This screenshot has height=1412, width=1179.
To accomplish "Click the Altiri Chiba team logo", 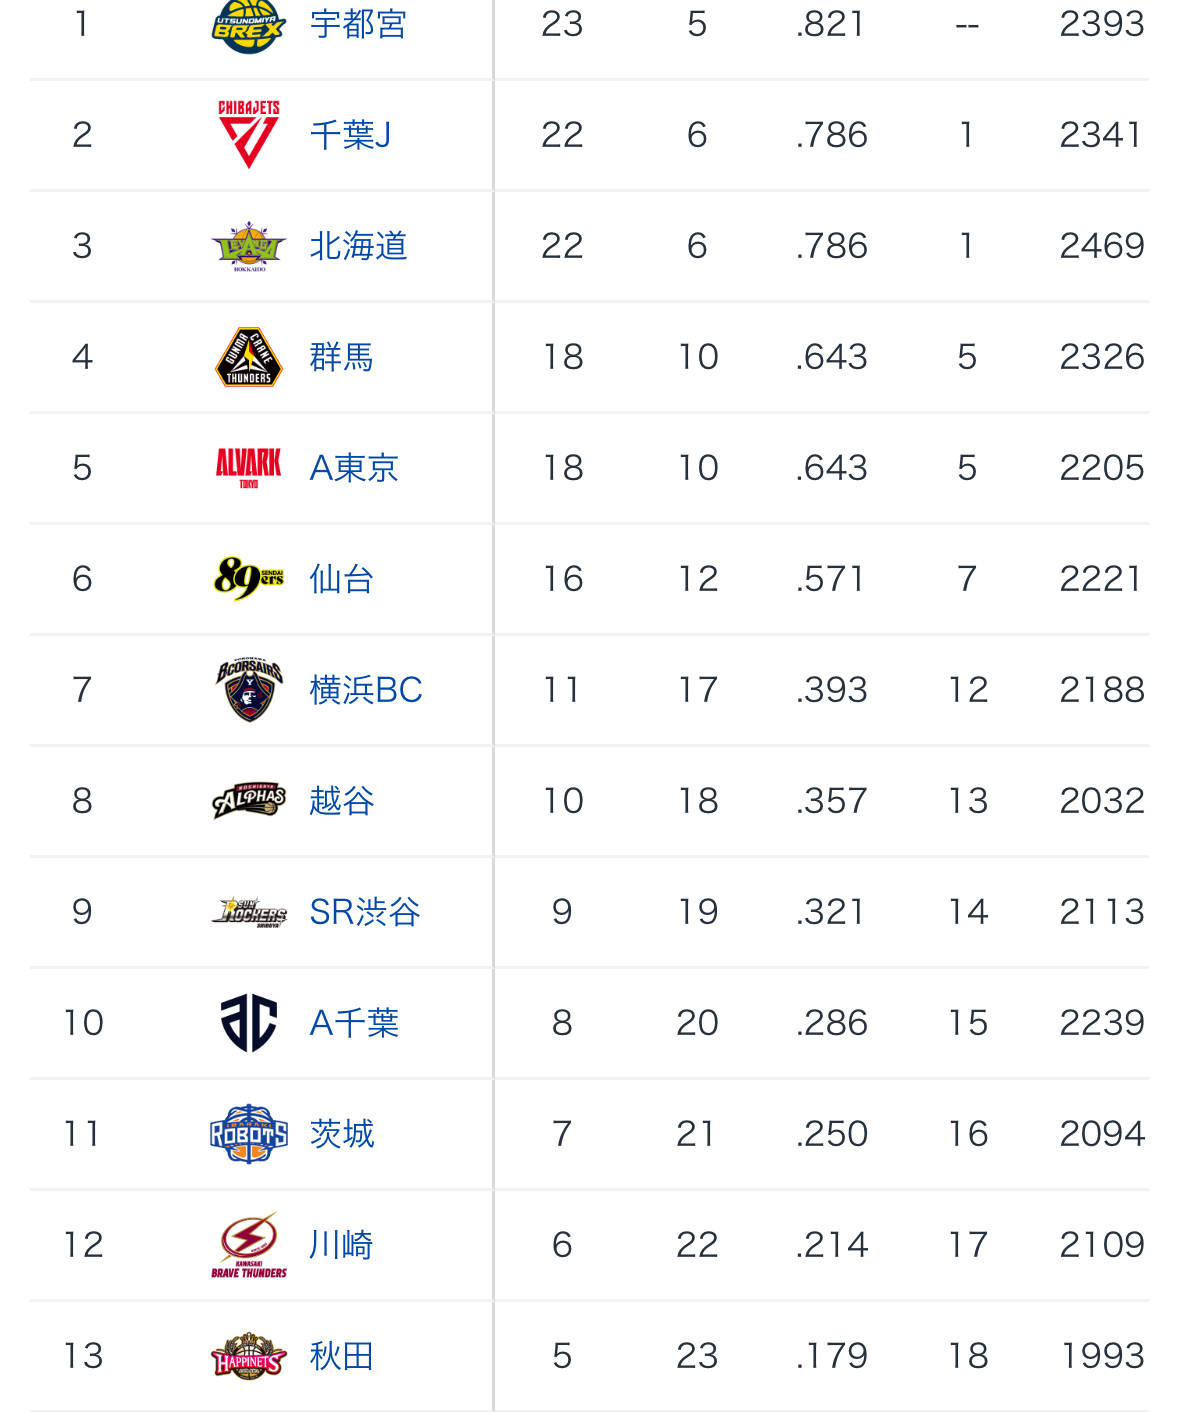I will (248, 1022).
